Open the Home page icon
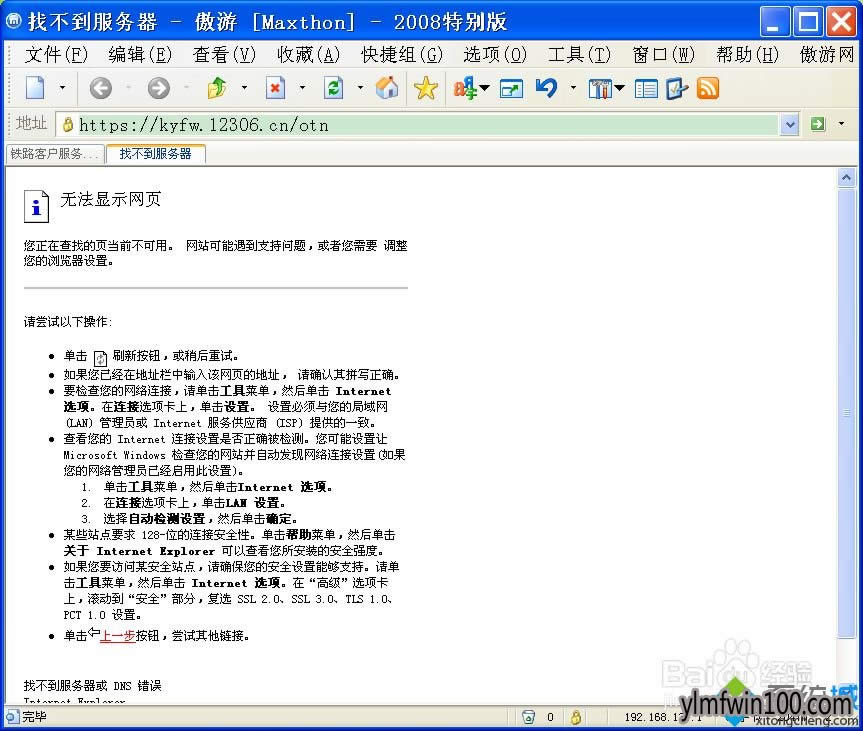 click(x=386, y=88)
